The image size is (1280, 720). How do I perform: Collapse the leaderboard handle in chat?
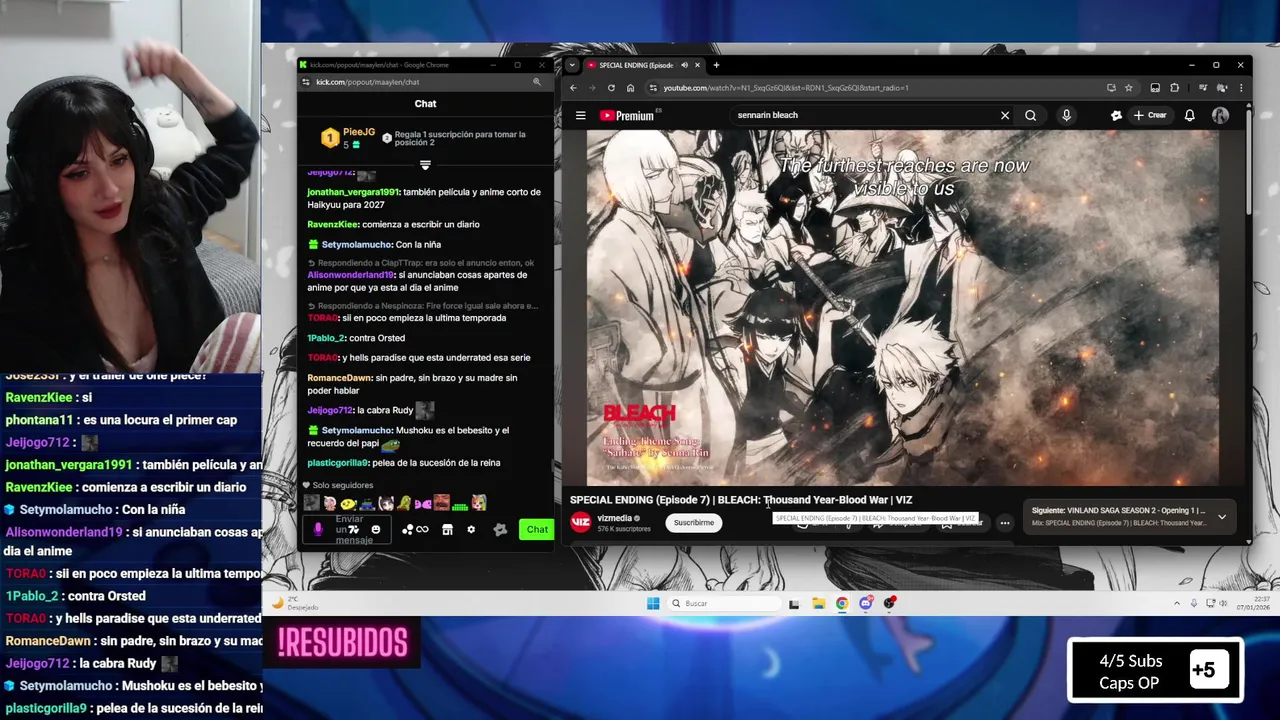[425, 165]
